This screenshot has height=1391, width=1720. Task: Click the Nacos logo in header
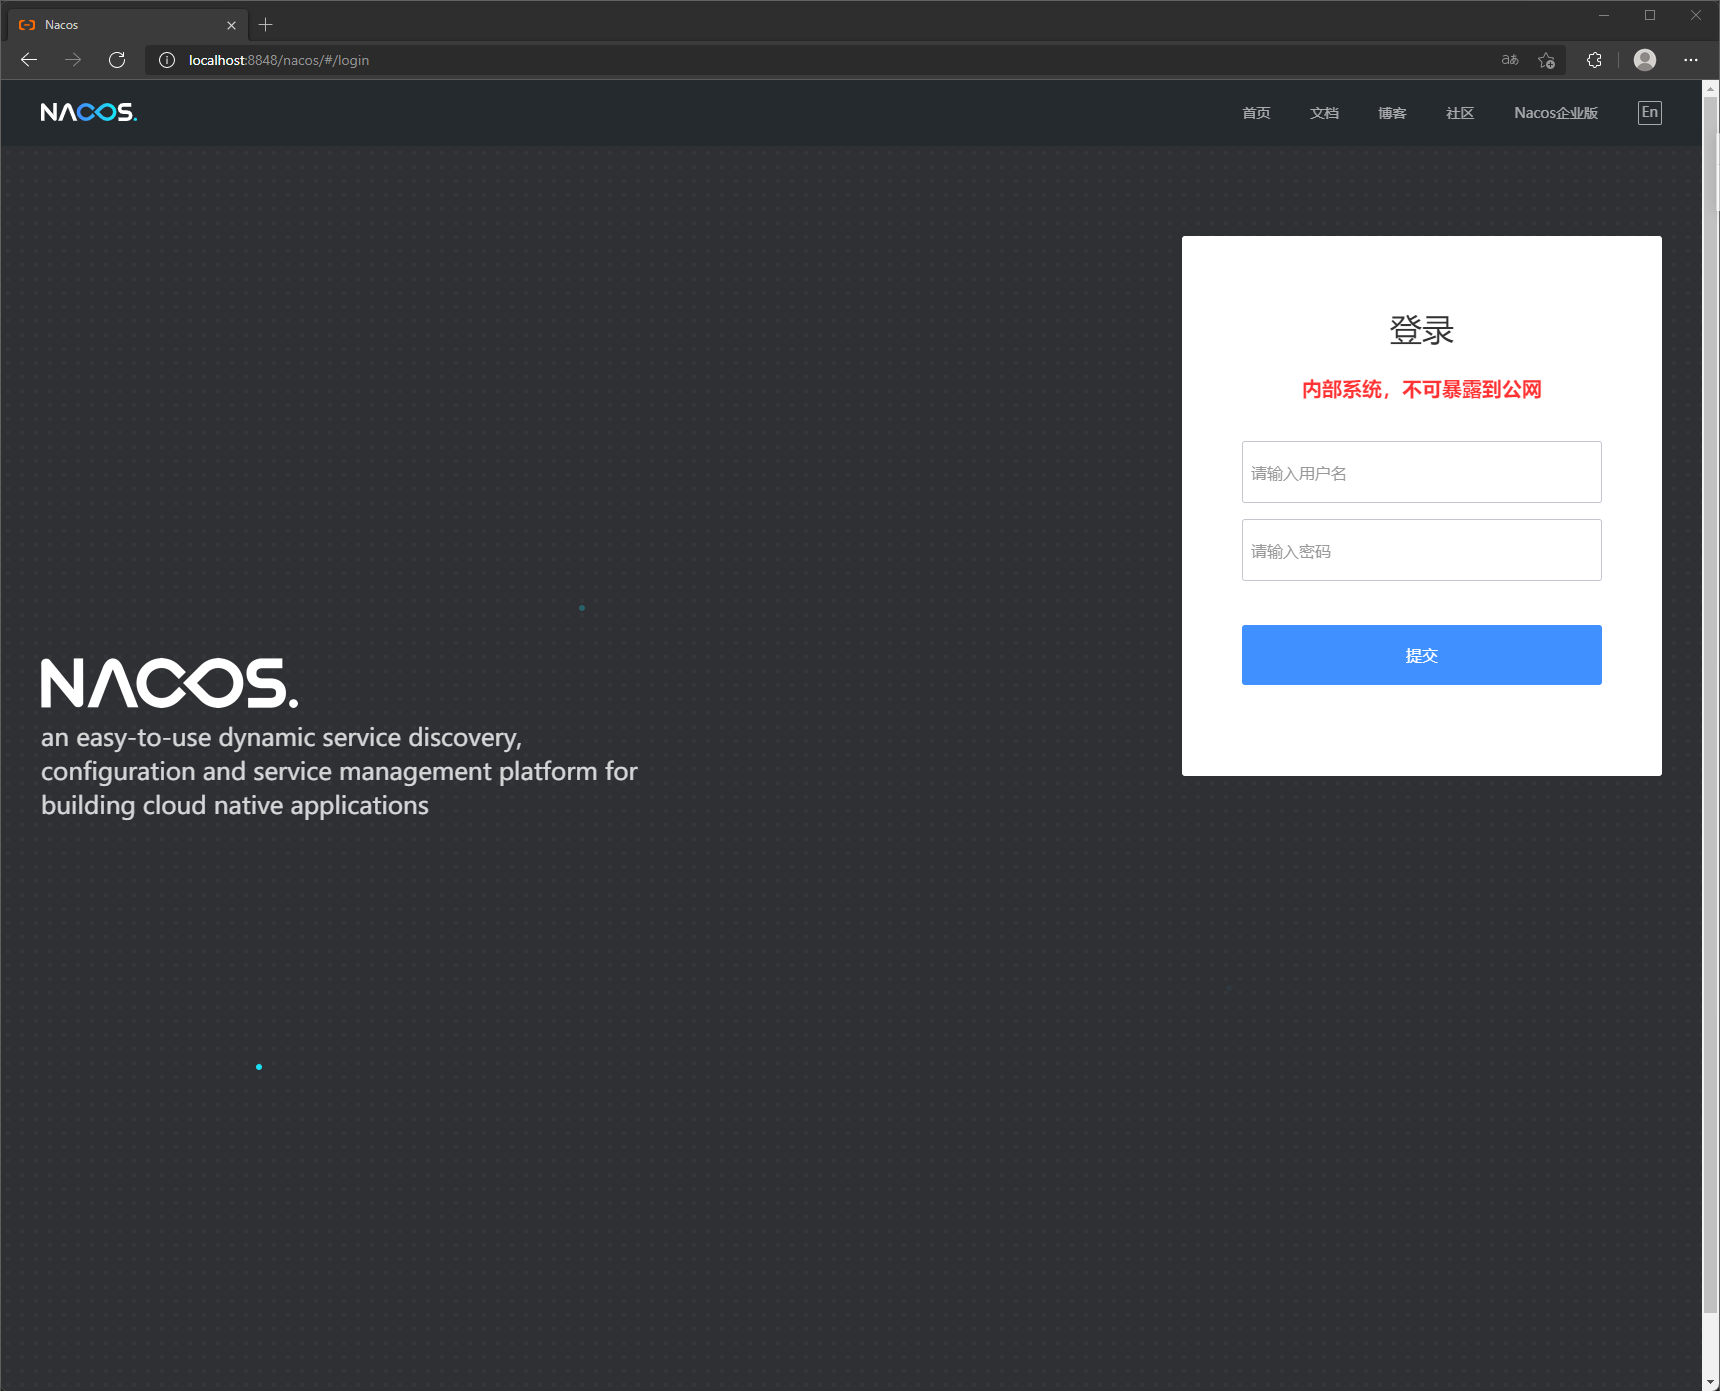coord(89,112)
